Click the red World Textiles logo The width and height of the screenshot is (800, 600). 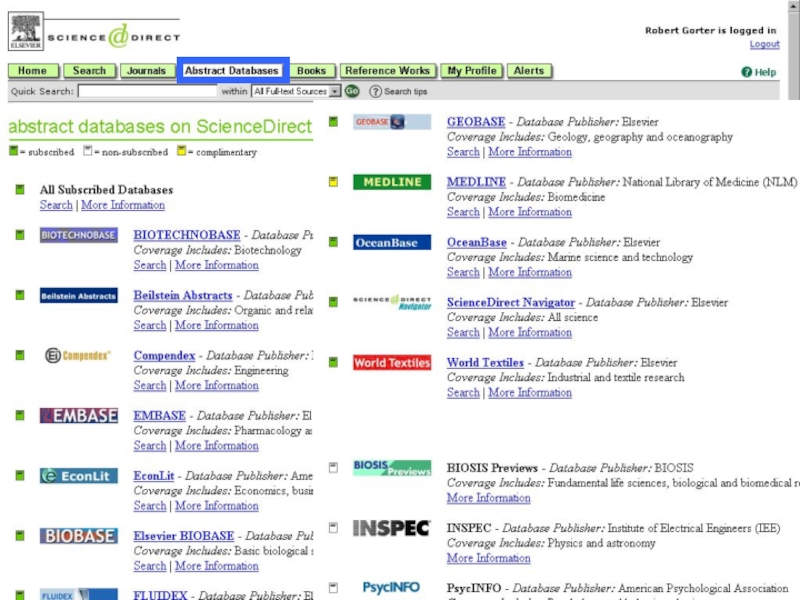pos(392,362)
